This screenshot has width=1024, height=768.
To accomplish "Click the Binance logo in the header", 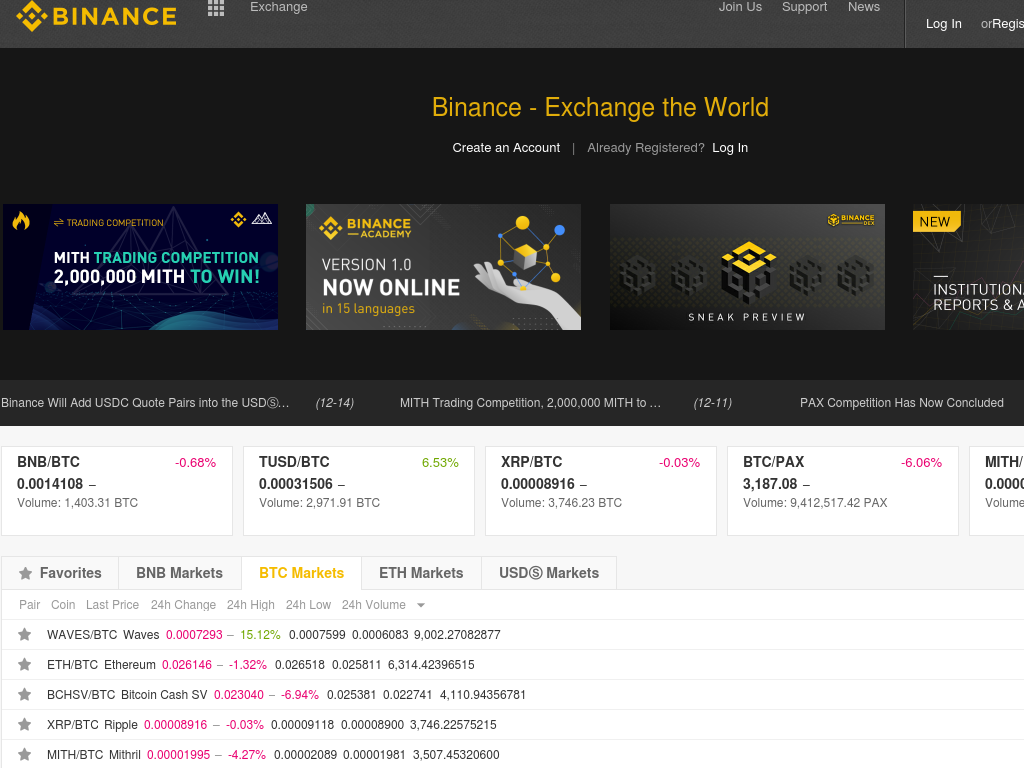I will (x=96, y=16).
